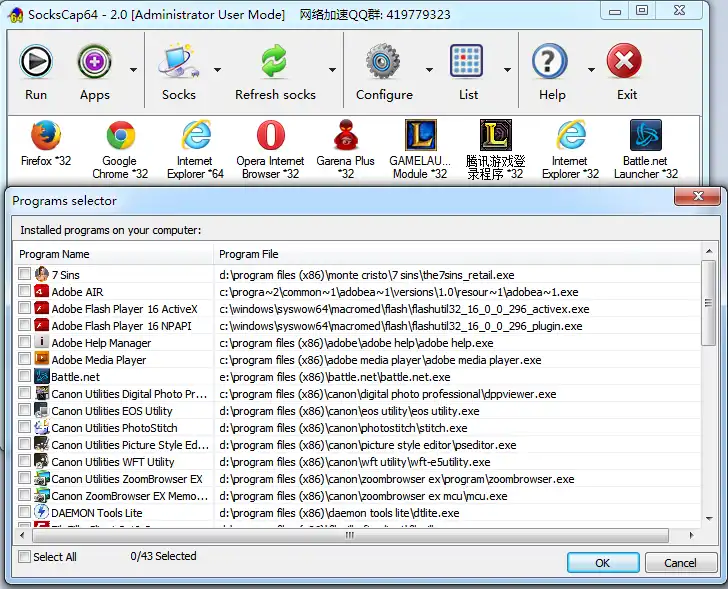This screenshot has height=589, width=728.
Task: Click the scroll up arrow of program list
Action: click(x=708, y=251)
